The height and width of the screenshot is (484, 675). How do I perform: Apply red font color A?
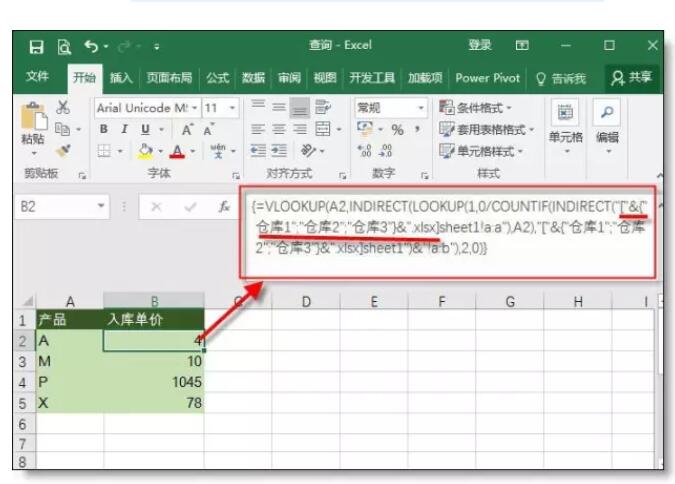pyautogui.click(x=177, y=151)
